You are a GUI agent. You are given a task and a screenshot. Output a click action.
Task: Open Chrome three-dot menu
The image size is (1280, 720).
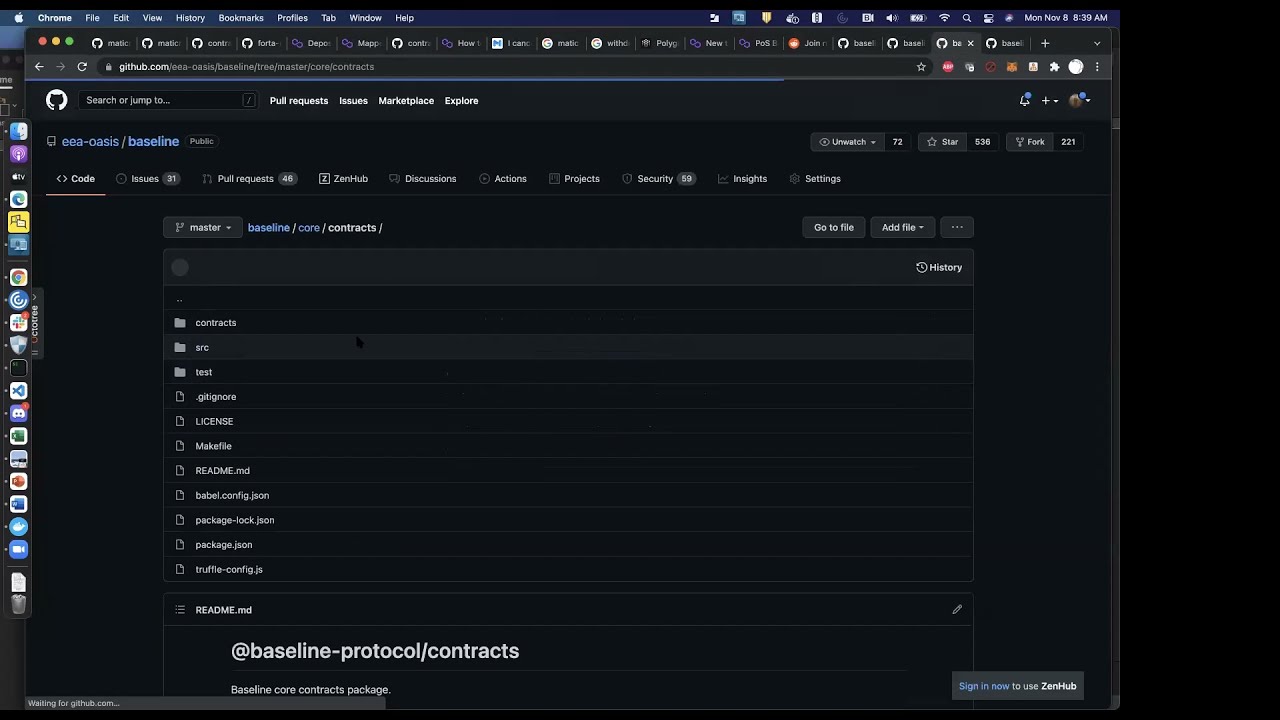(x=1097, y=67)
